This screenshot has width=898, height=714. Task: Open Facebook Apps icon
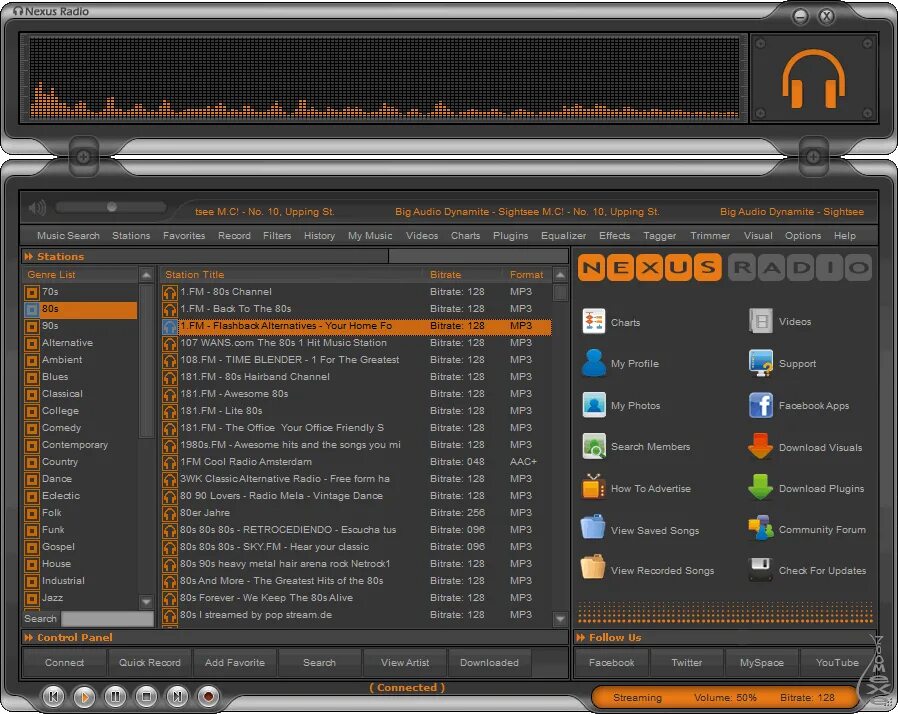click(x=761, y=405)
